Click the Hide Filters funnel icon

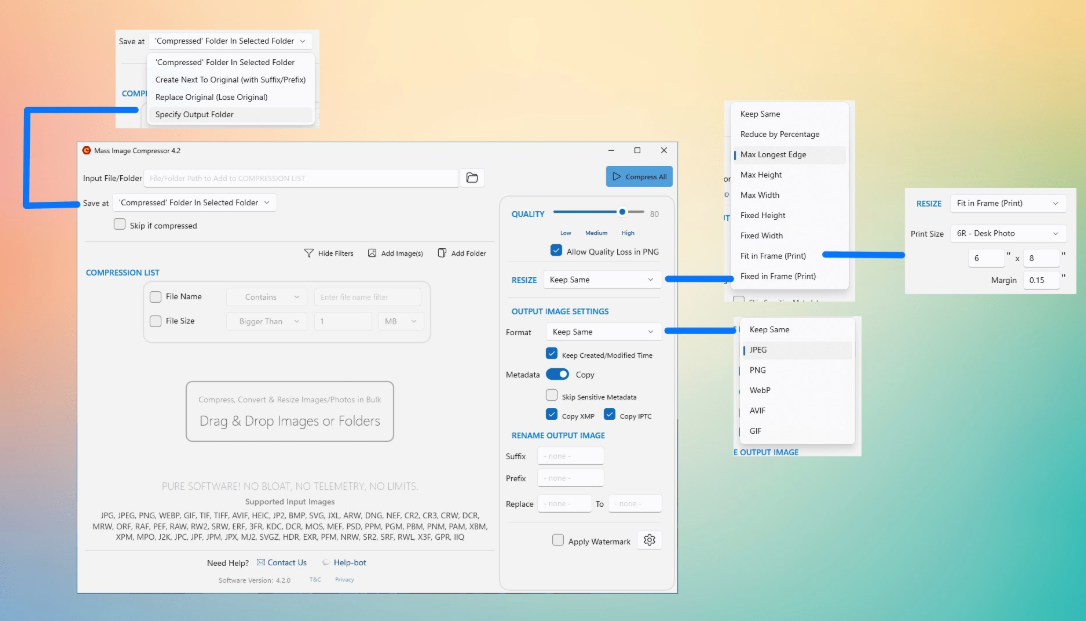309,254
